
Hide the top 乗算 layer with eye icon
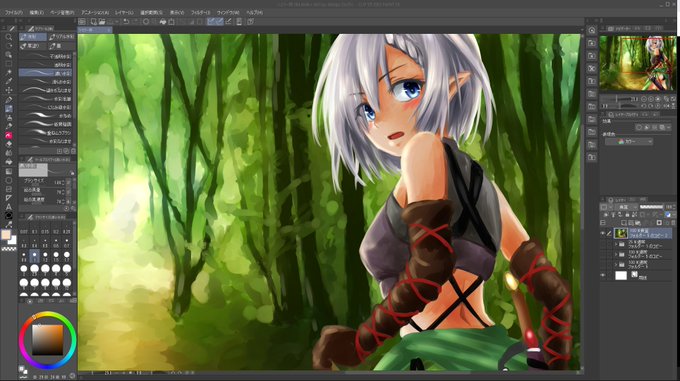point(603,233)
